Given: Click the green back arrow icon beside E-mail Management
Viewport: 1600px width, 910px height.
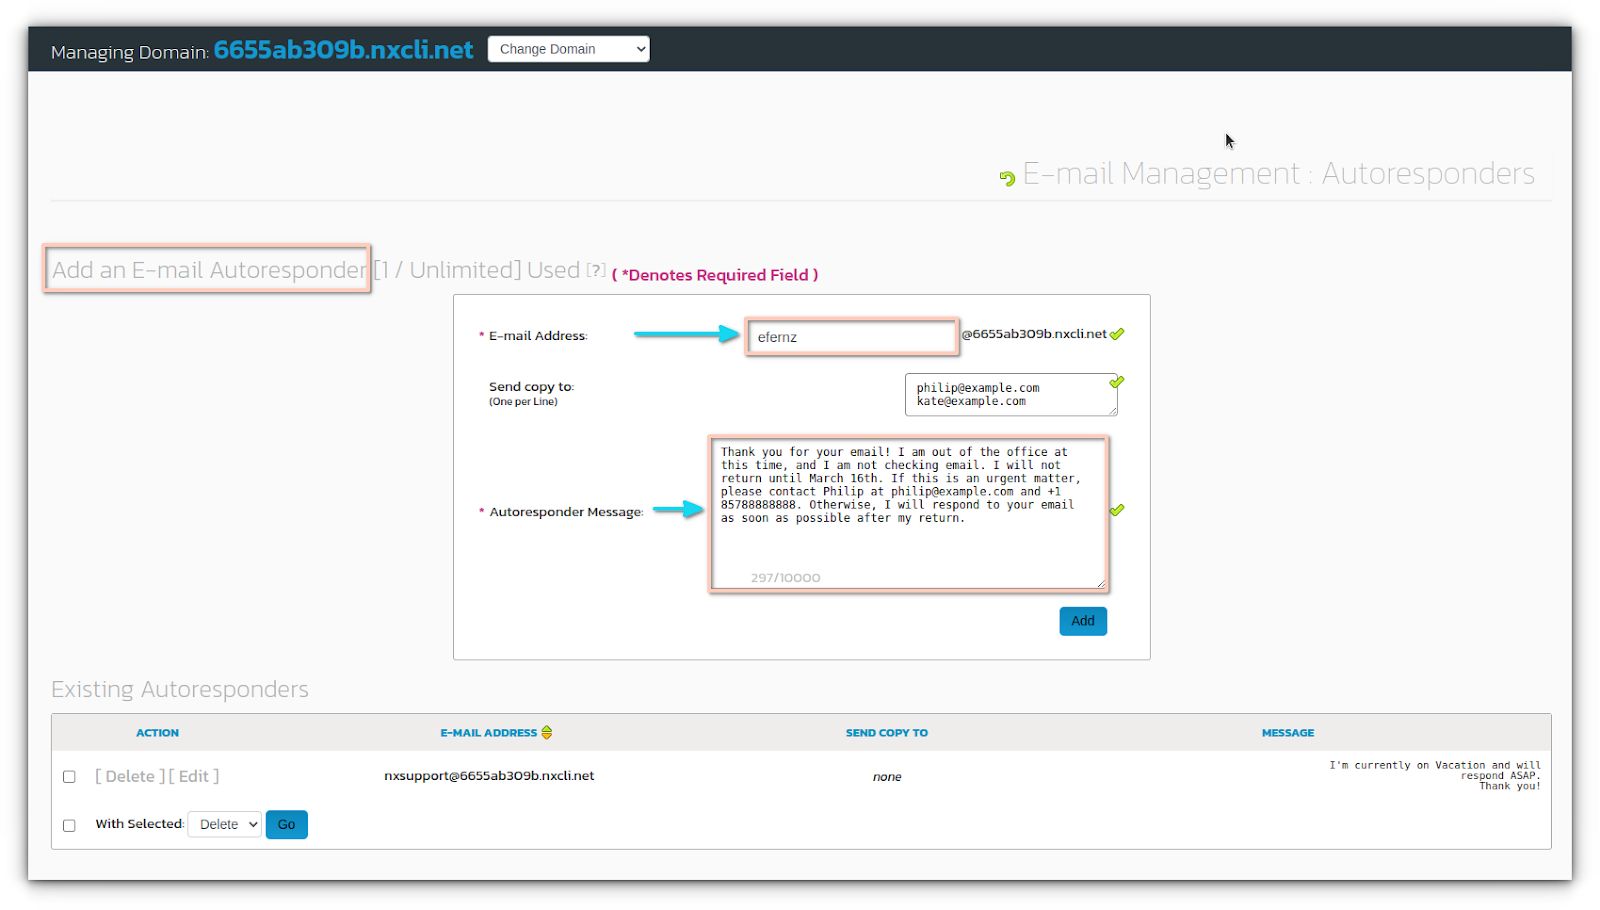Looking at the screenshot, I should (1007, 178).
